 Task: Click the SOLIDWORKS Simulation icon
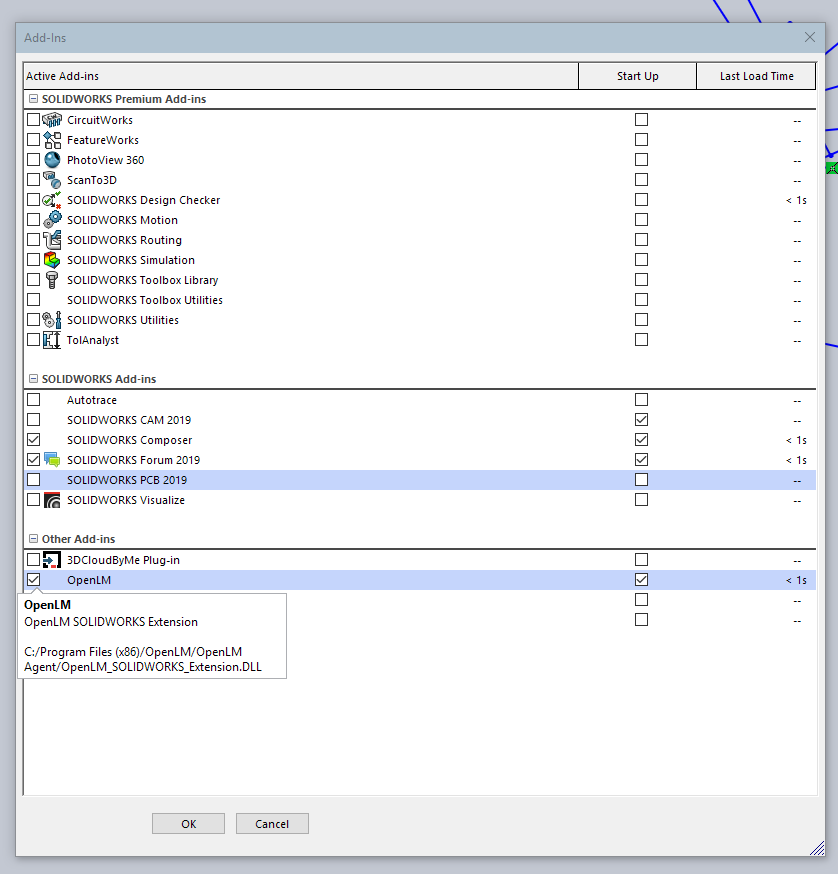tap(51, 259)
